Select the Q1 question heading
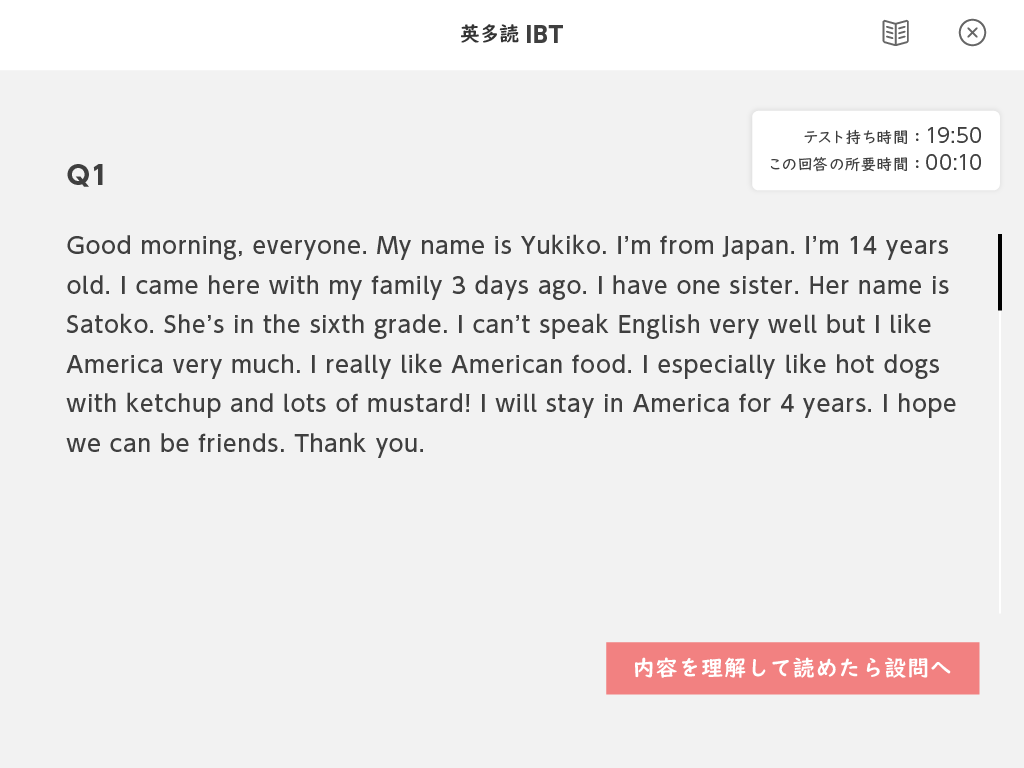The height and width of the screenshot is (768, 1024). coord(86,175)
